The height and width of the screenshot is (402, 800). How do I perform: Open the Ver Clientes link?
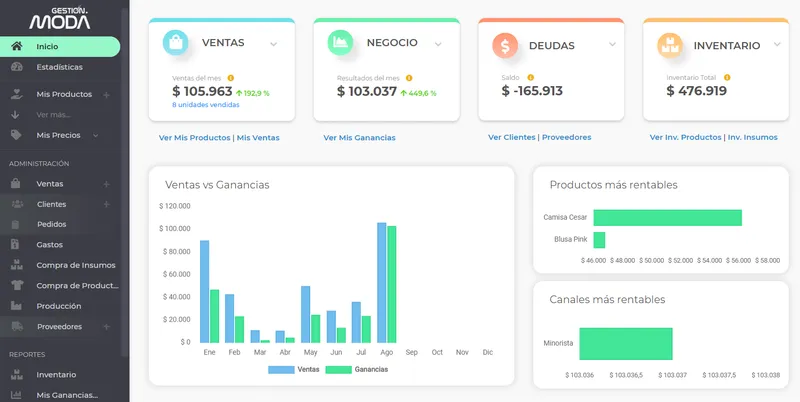tap(512, 137)
